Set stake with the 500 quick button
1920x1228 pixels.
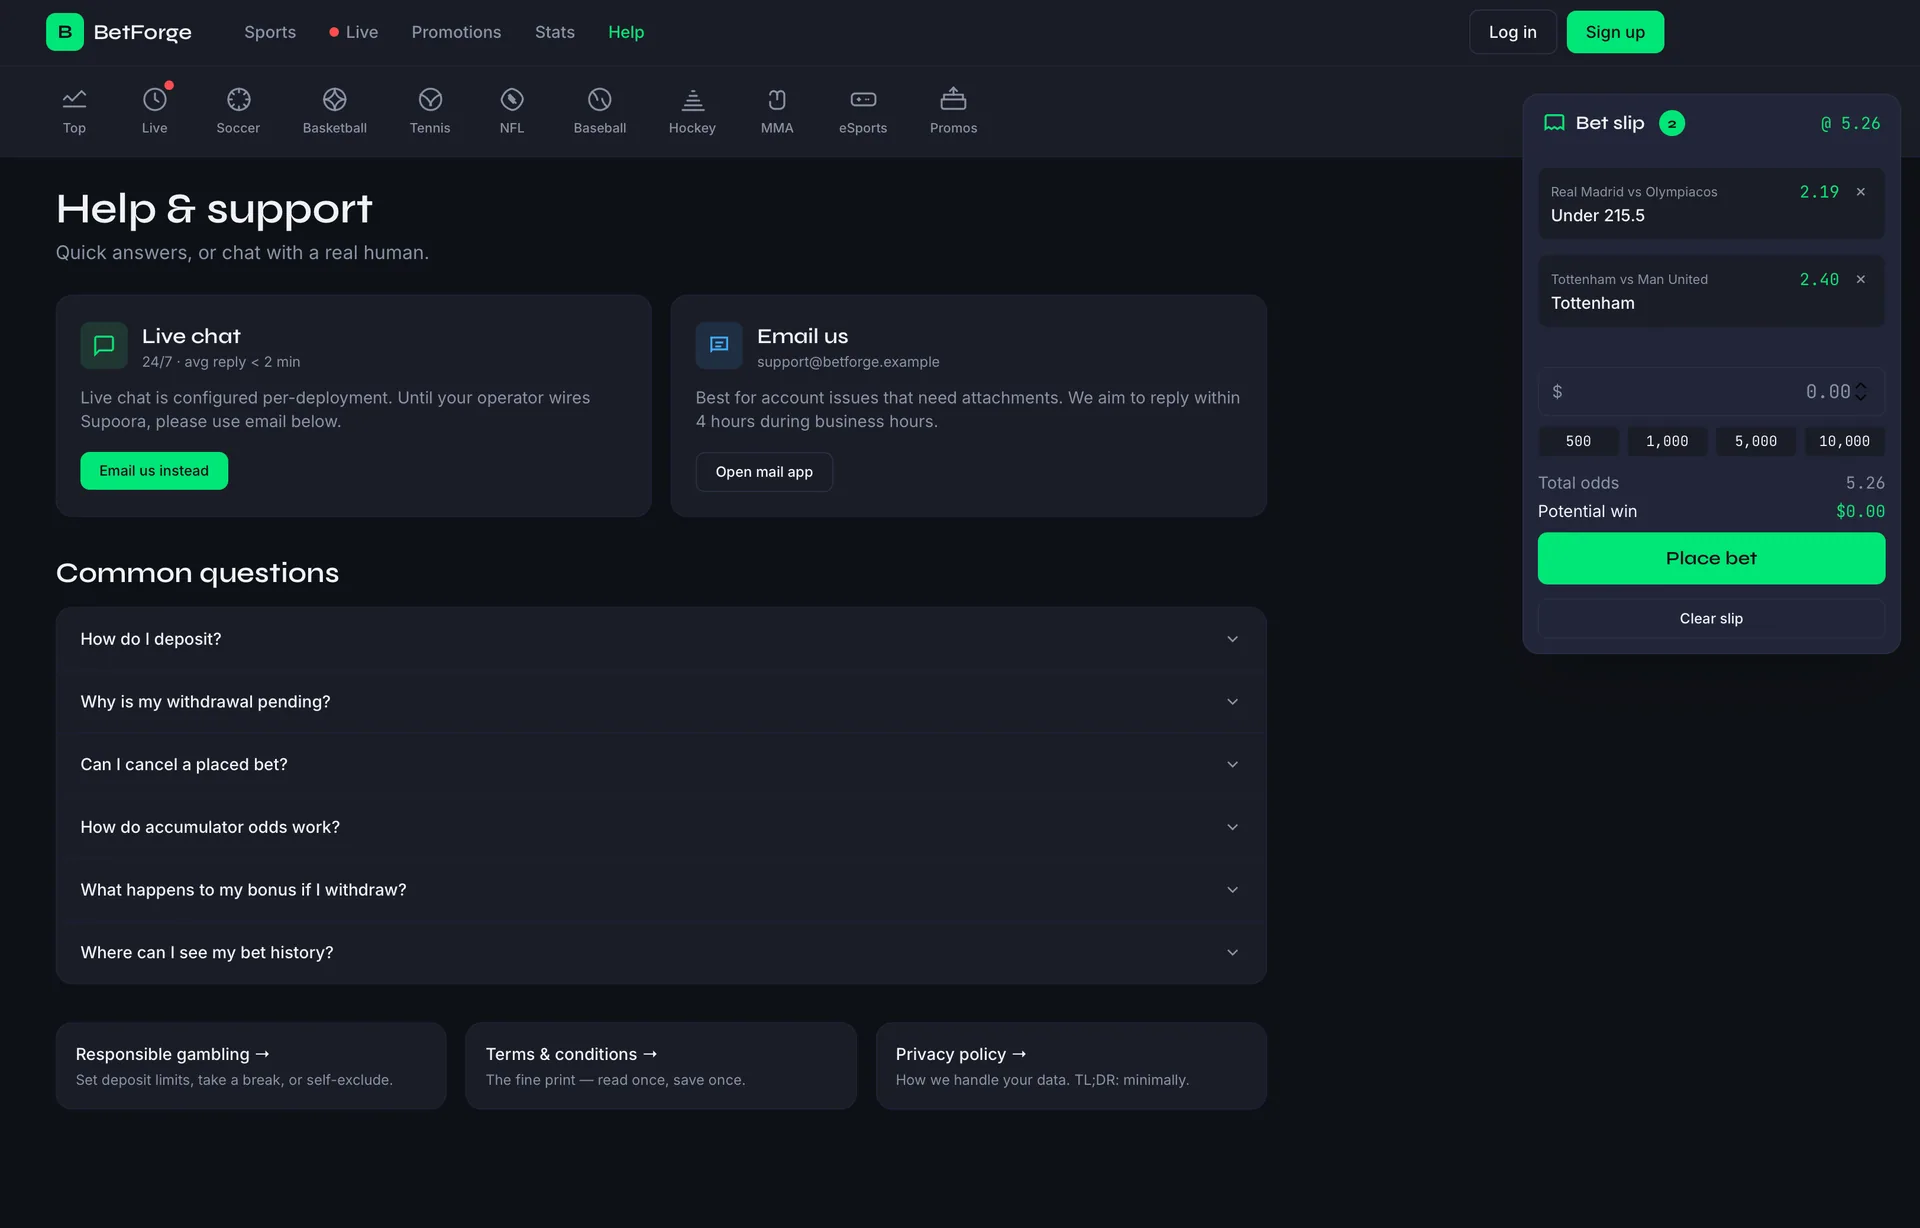coord(1578,441)
